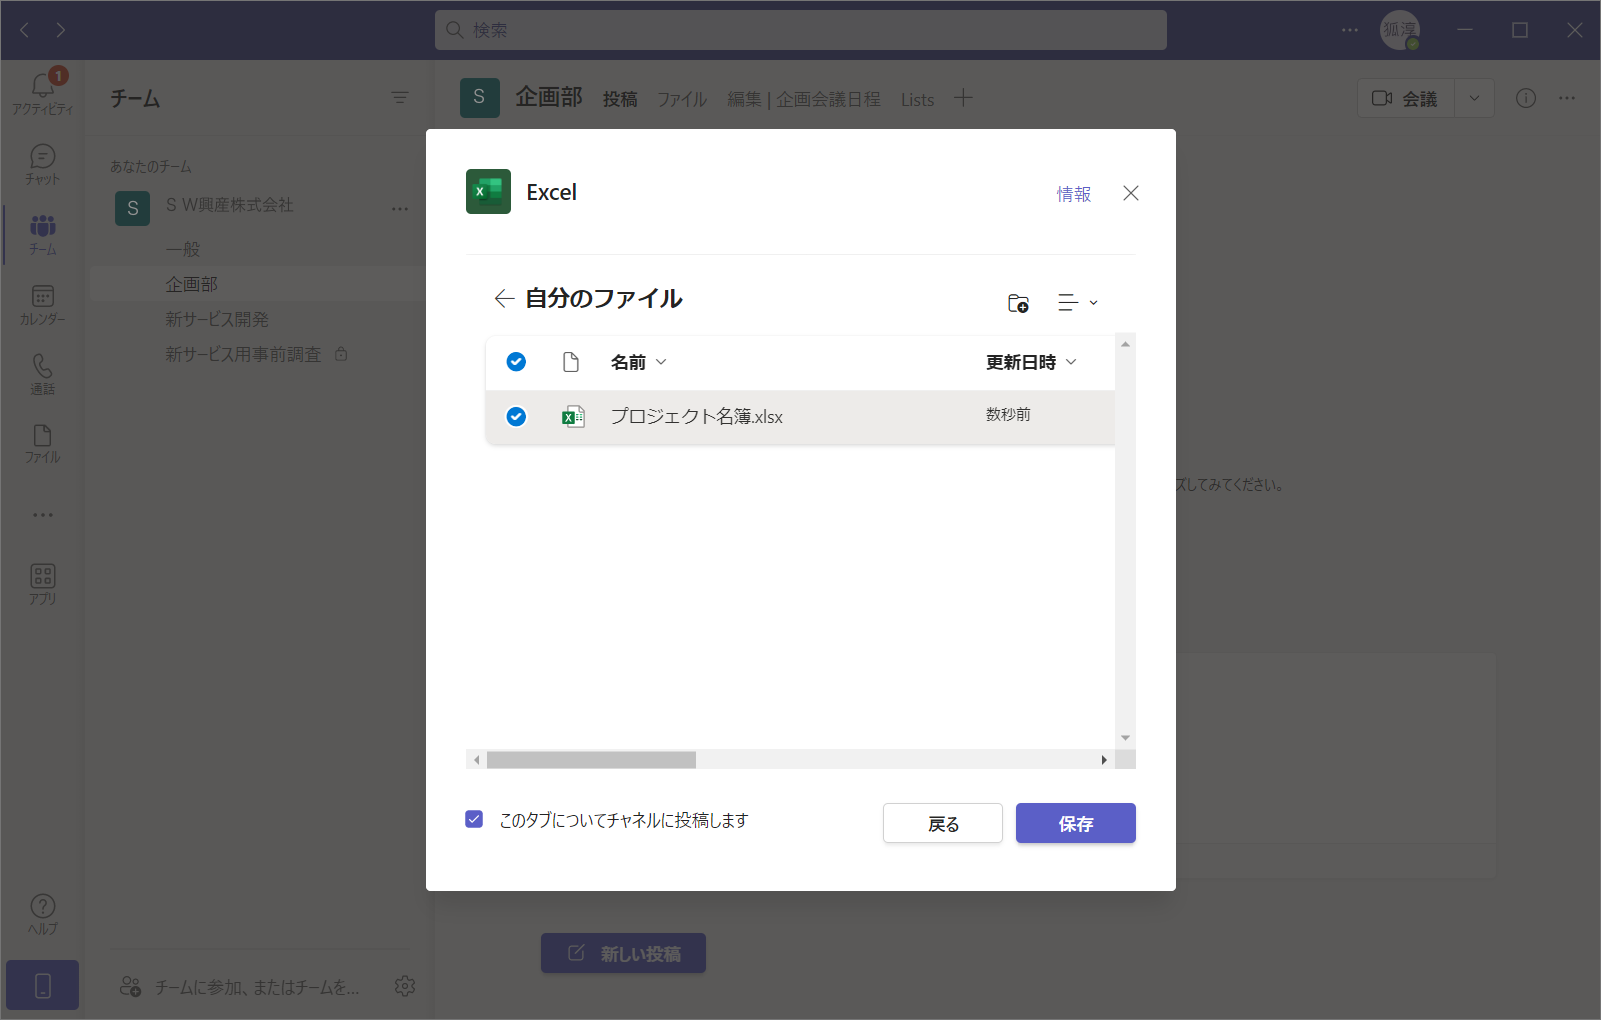The image size is (1601, 1020).
Task: Navigate forward with the right arrow
Action: click(x=61, y=30)
